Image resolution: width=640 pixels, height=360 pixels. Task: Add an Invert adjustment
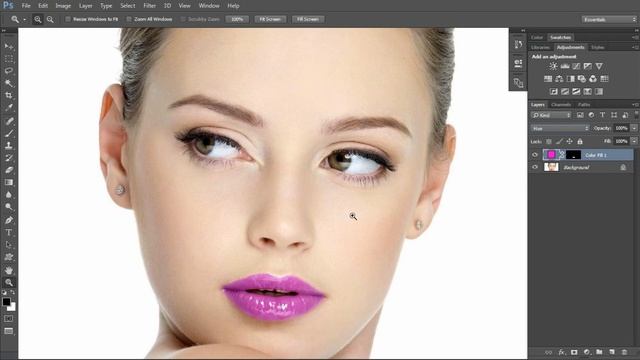pos(554,91)
